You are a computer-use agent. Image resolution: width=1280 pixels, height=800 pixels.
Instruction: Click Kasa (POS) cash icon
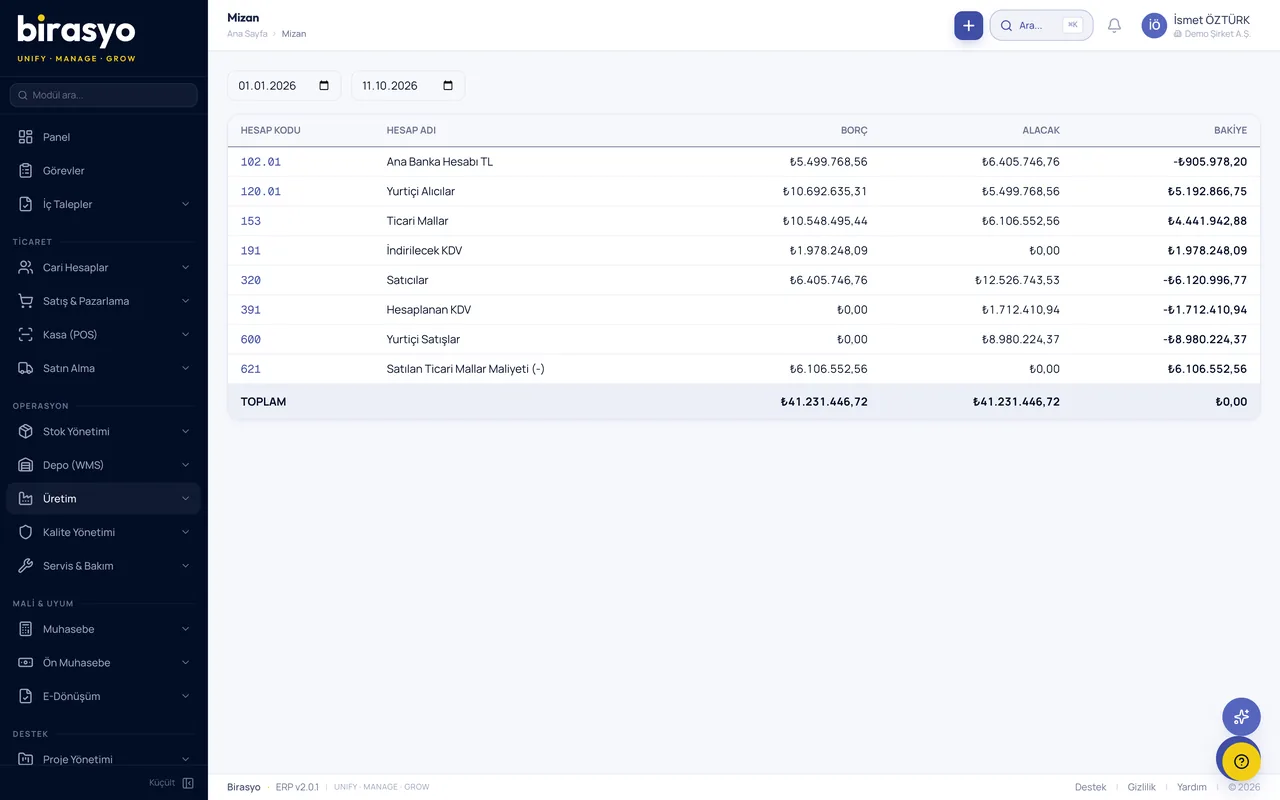click(x=26, y=335)
